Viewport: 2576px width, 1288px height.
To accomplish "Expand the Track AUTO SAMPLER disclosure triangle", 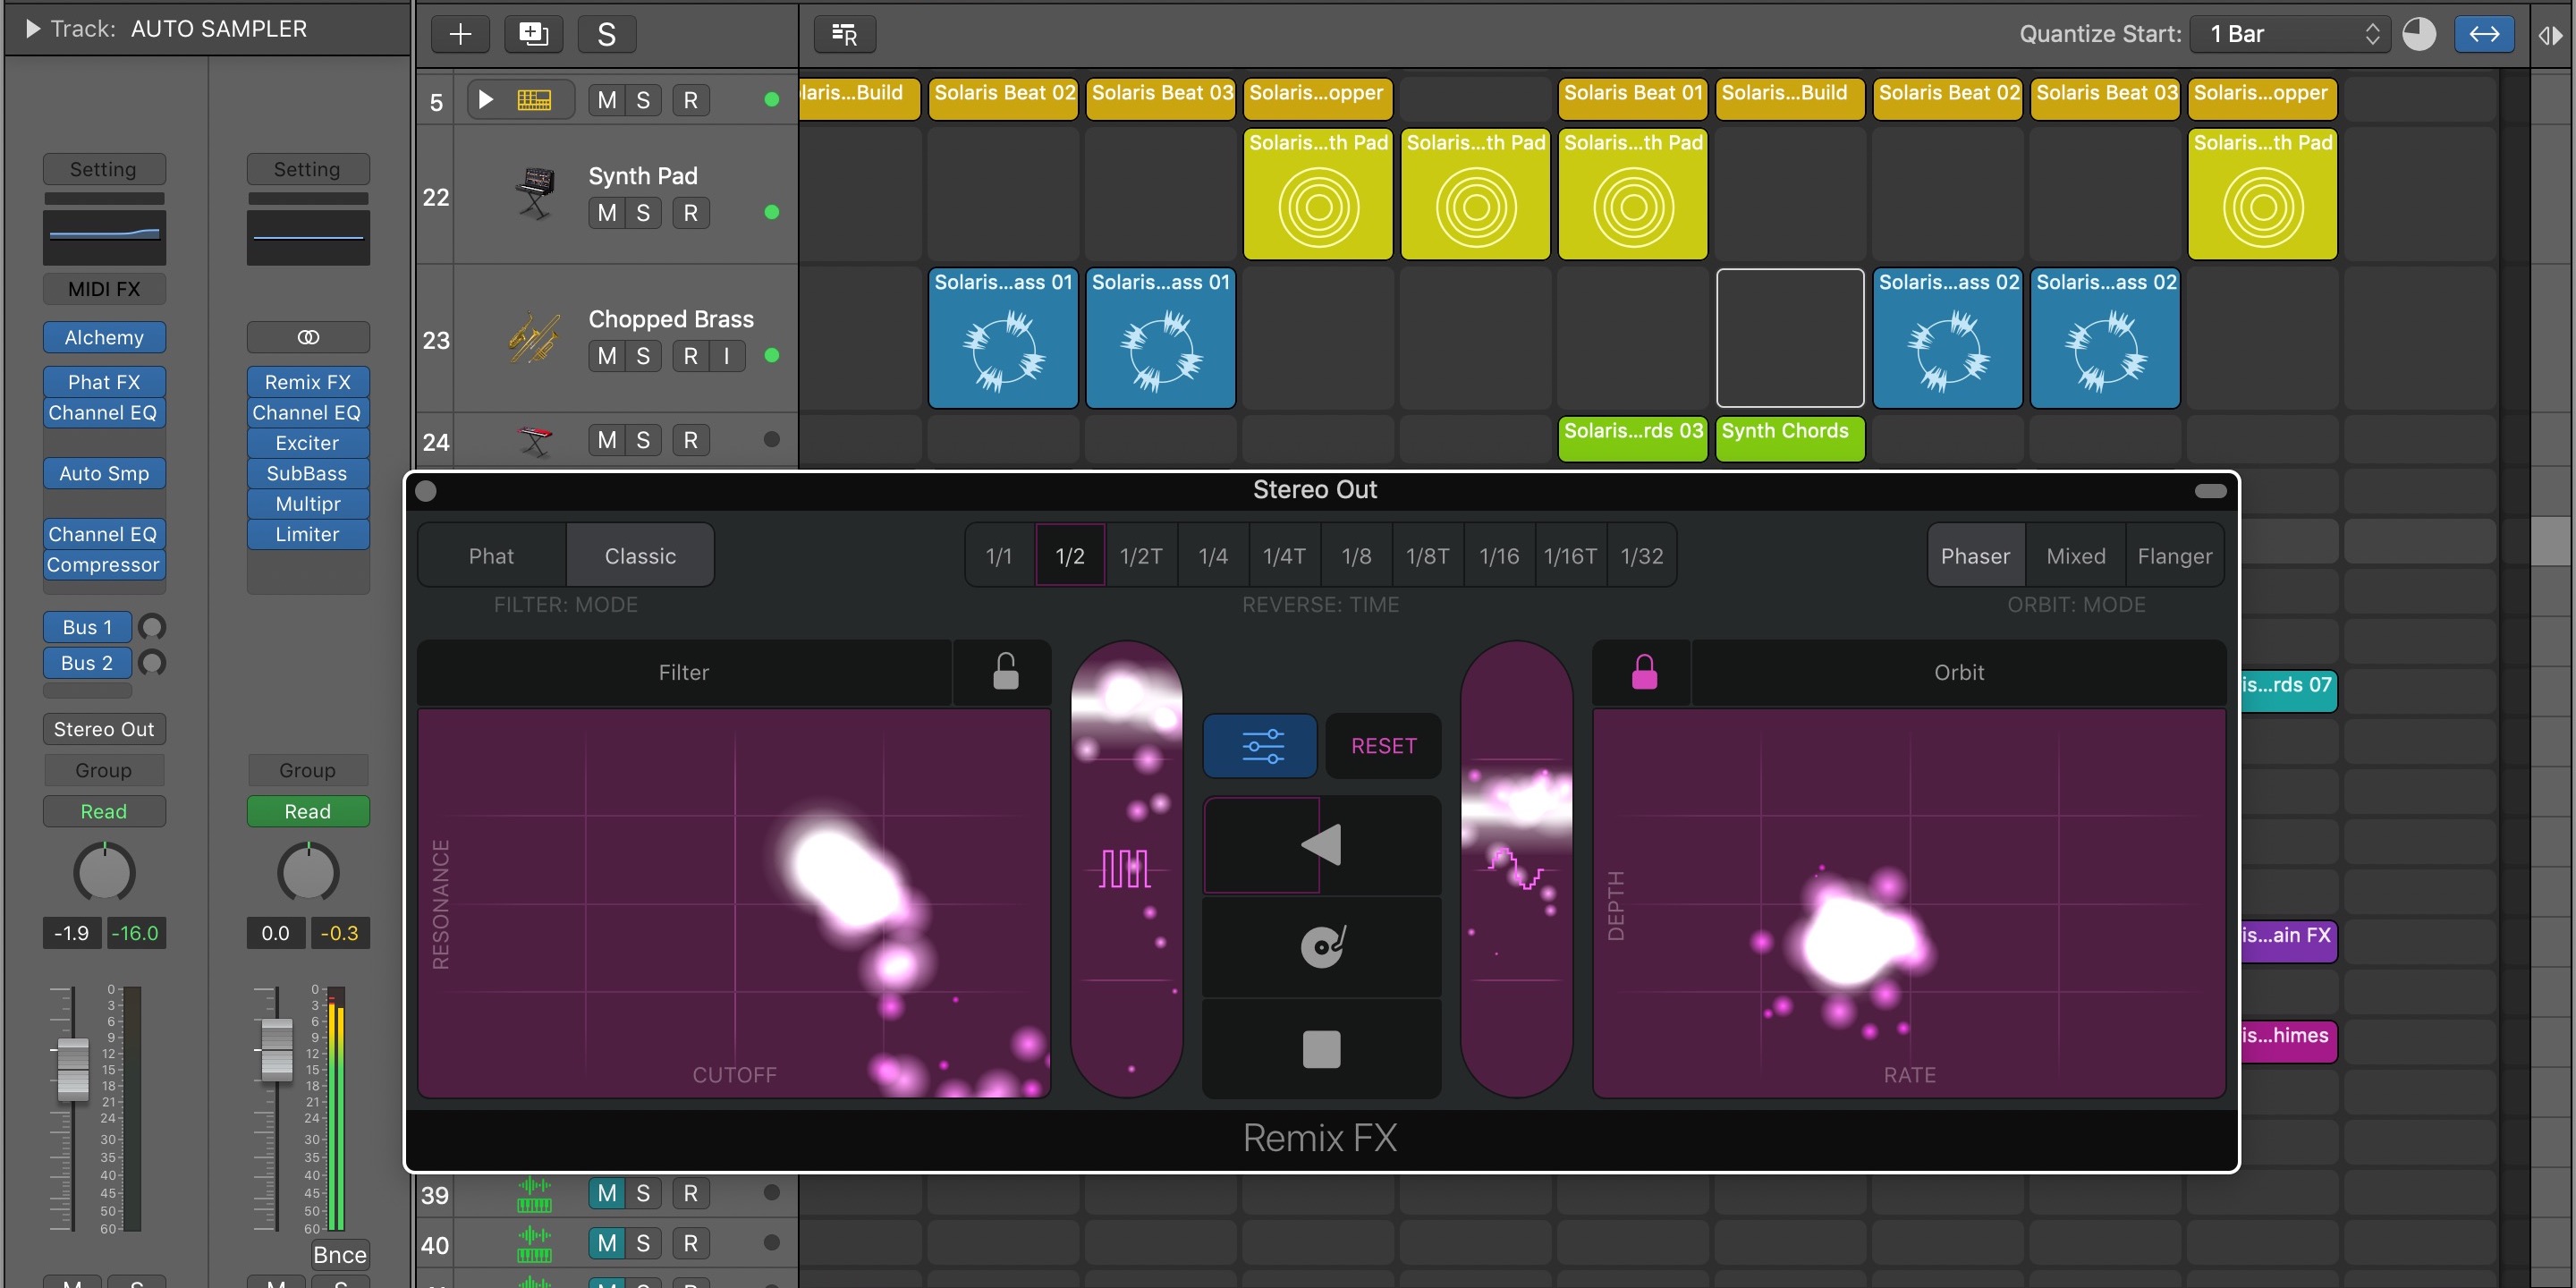I will 33,29.
